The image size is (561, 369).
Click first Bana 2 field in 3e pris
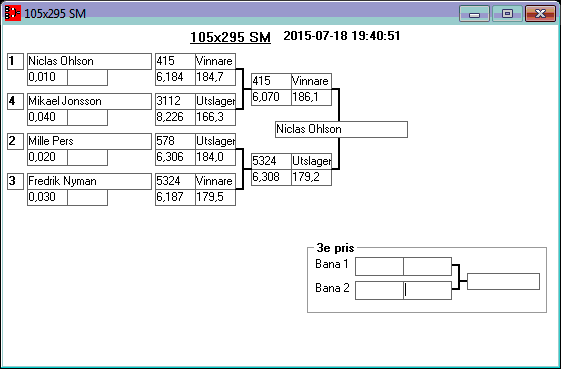pyautogui.click(x=379, y=291)
